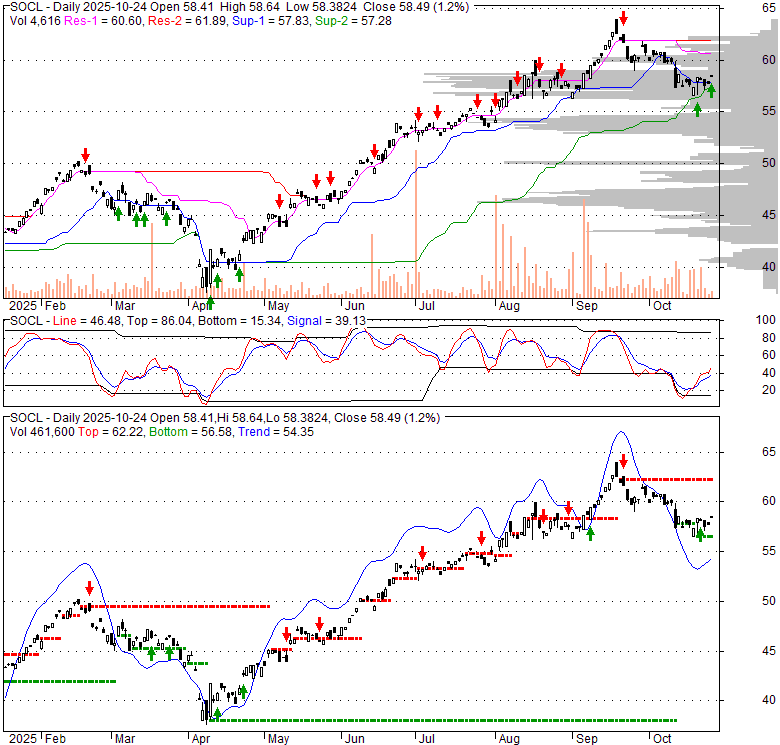Click the '65' price label of top chart

(769, 7)
